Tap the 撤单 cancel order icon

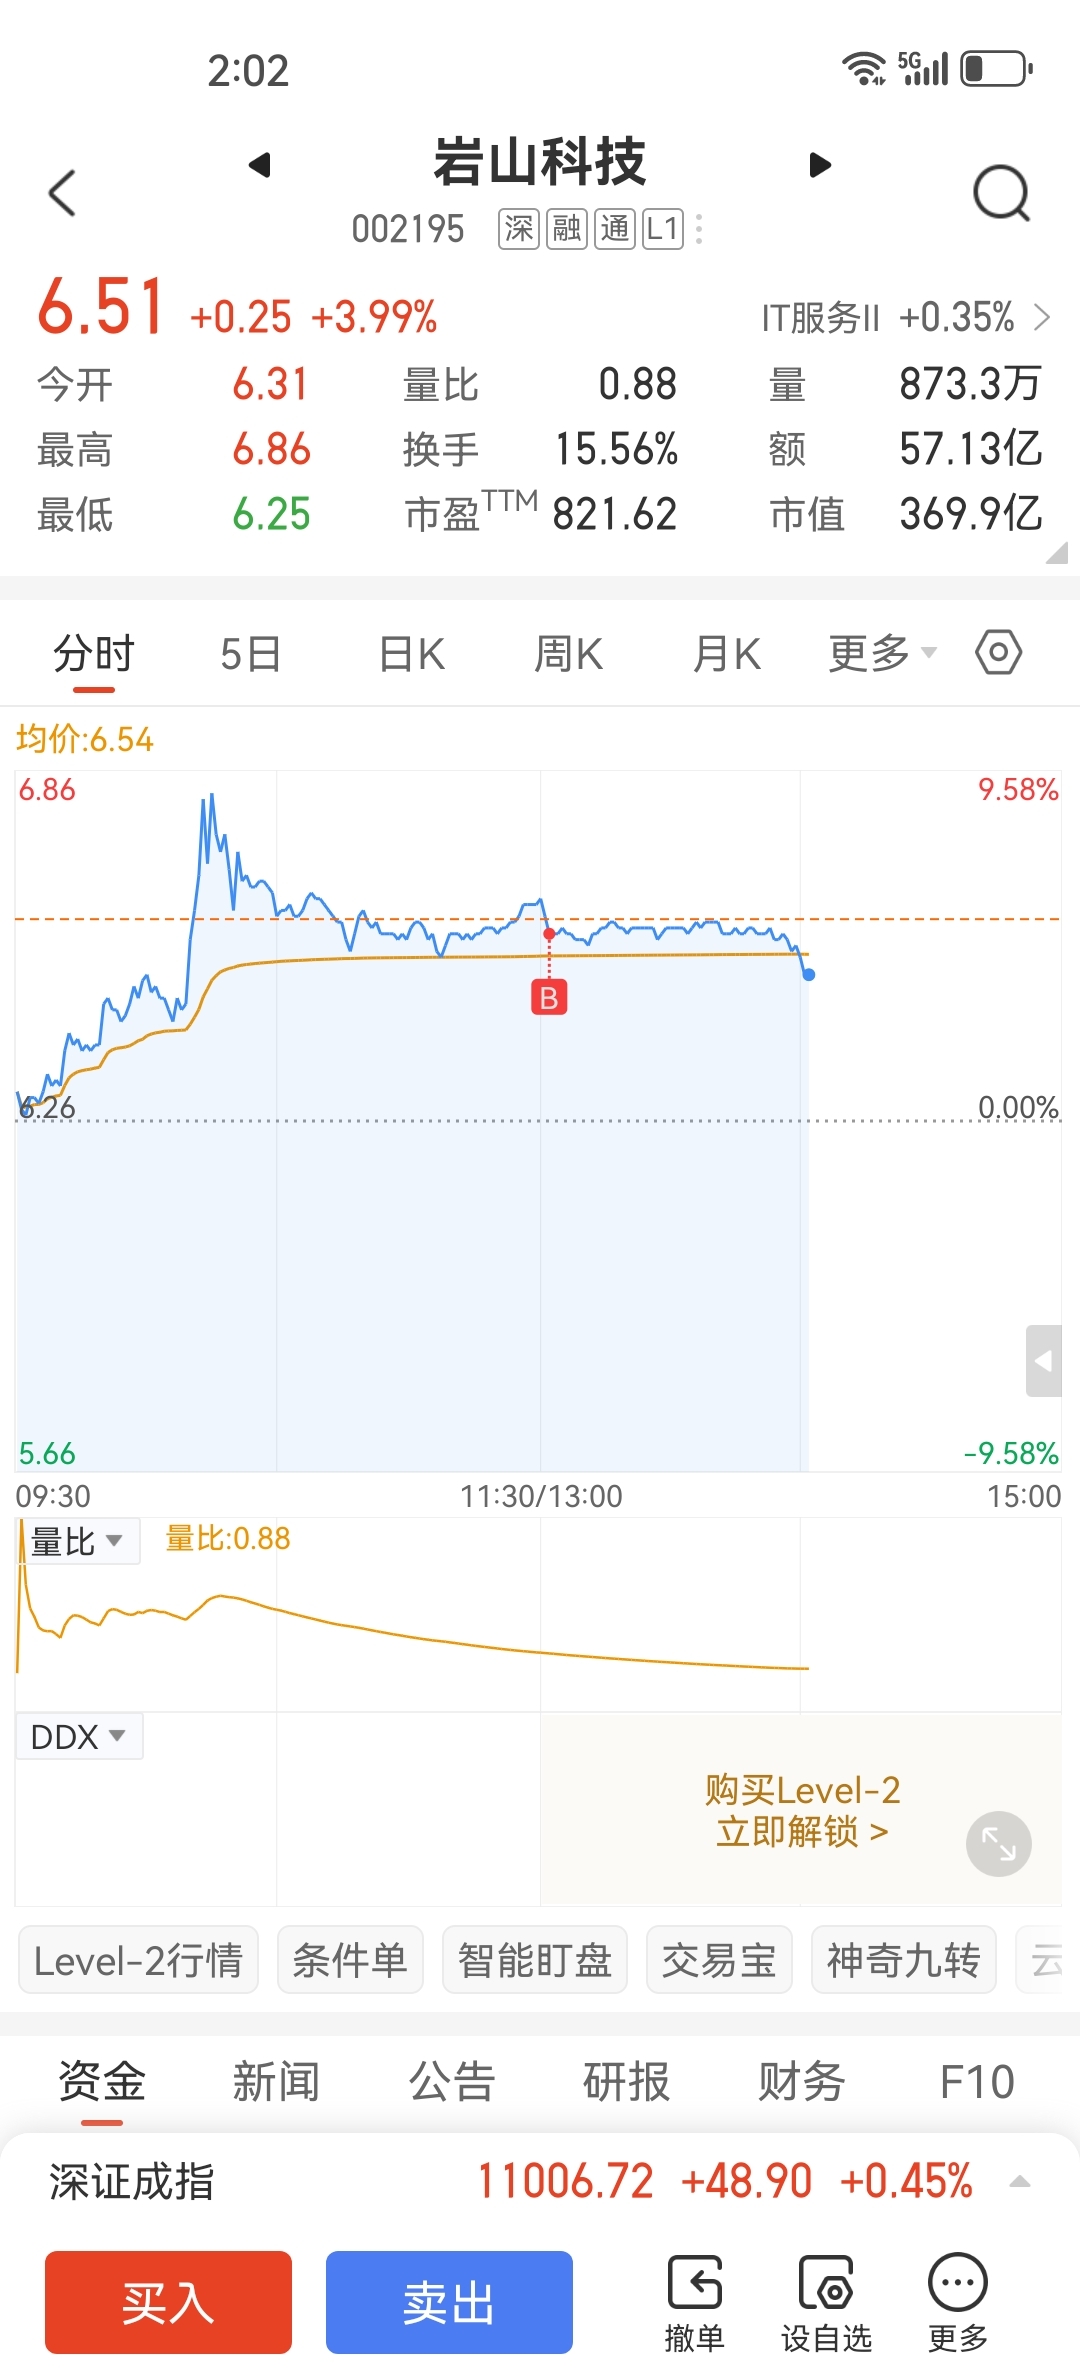coord(694,2302)
